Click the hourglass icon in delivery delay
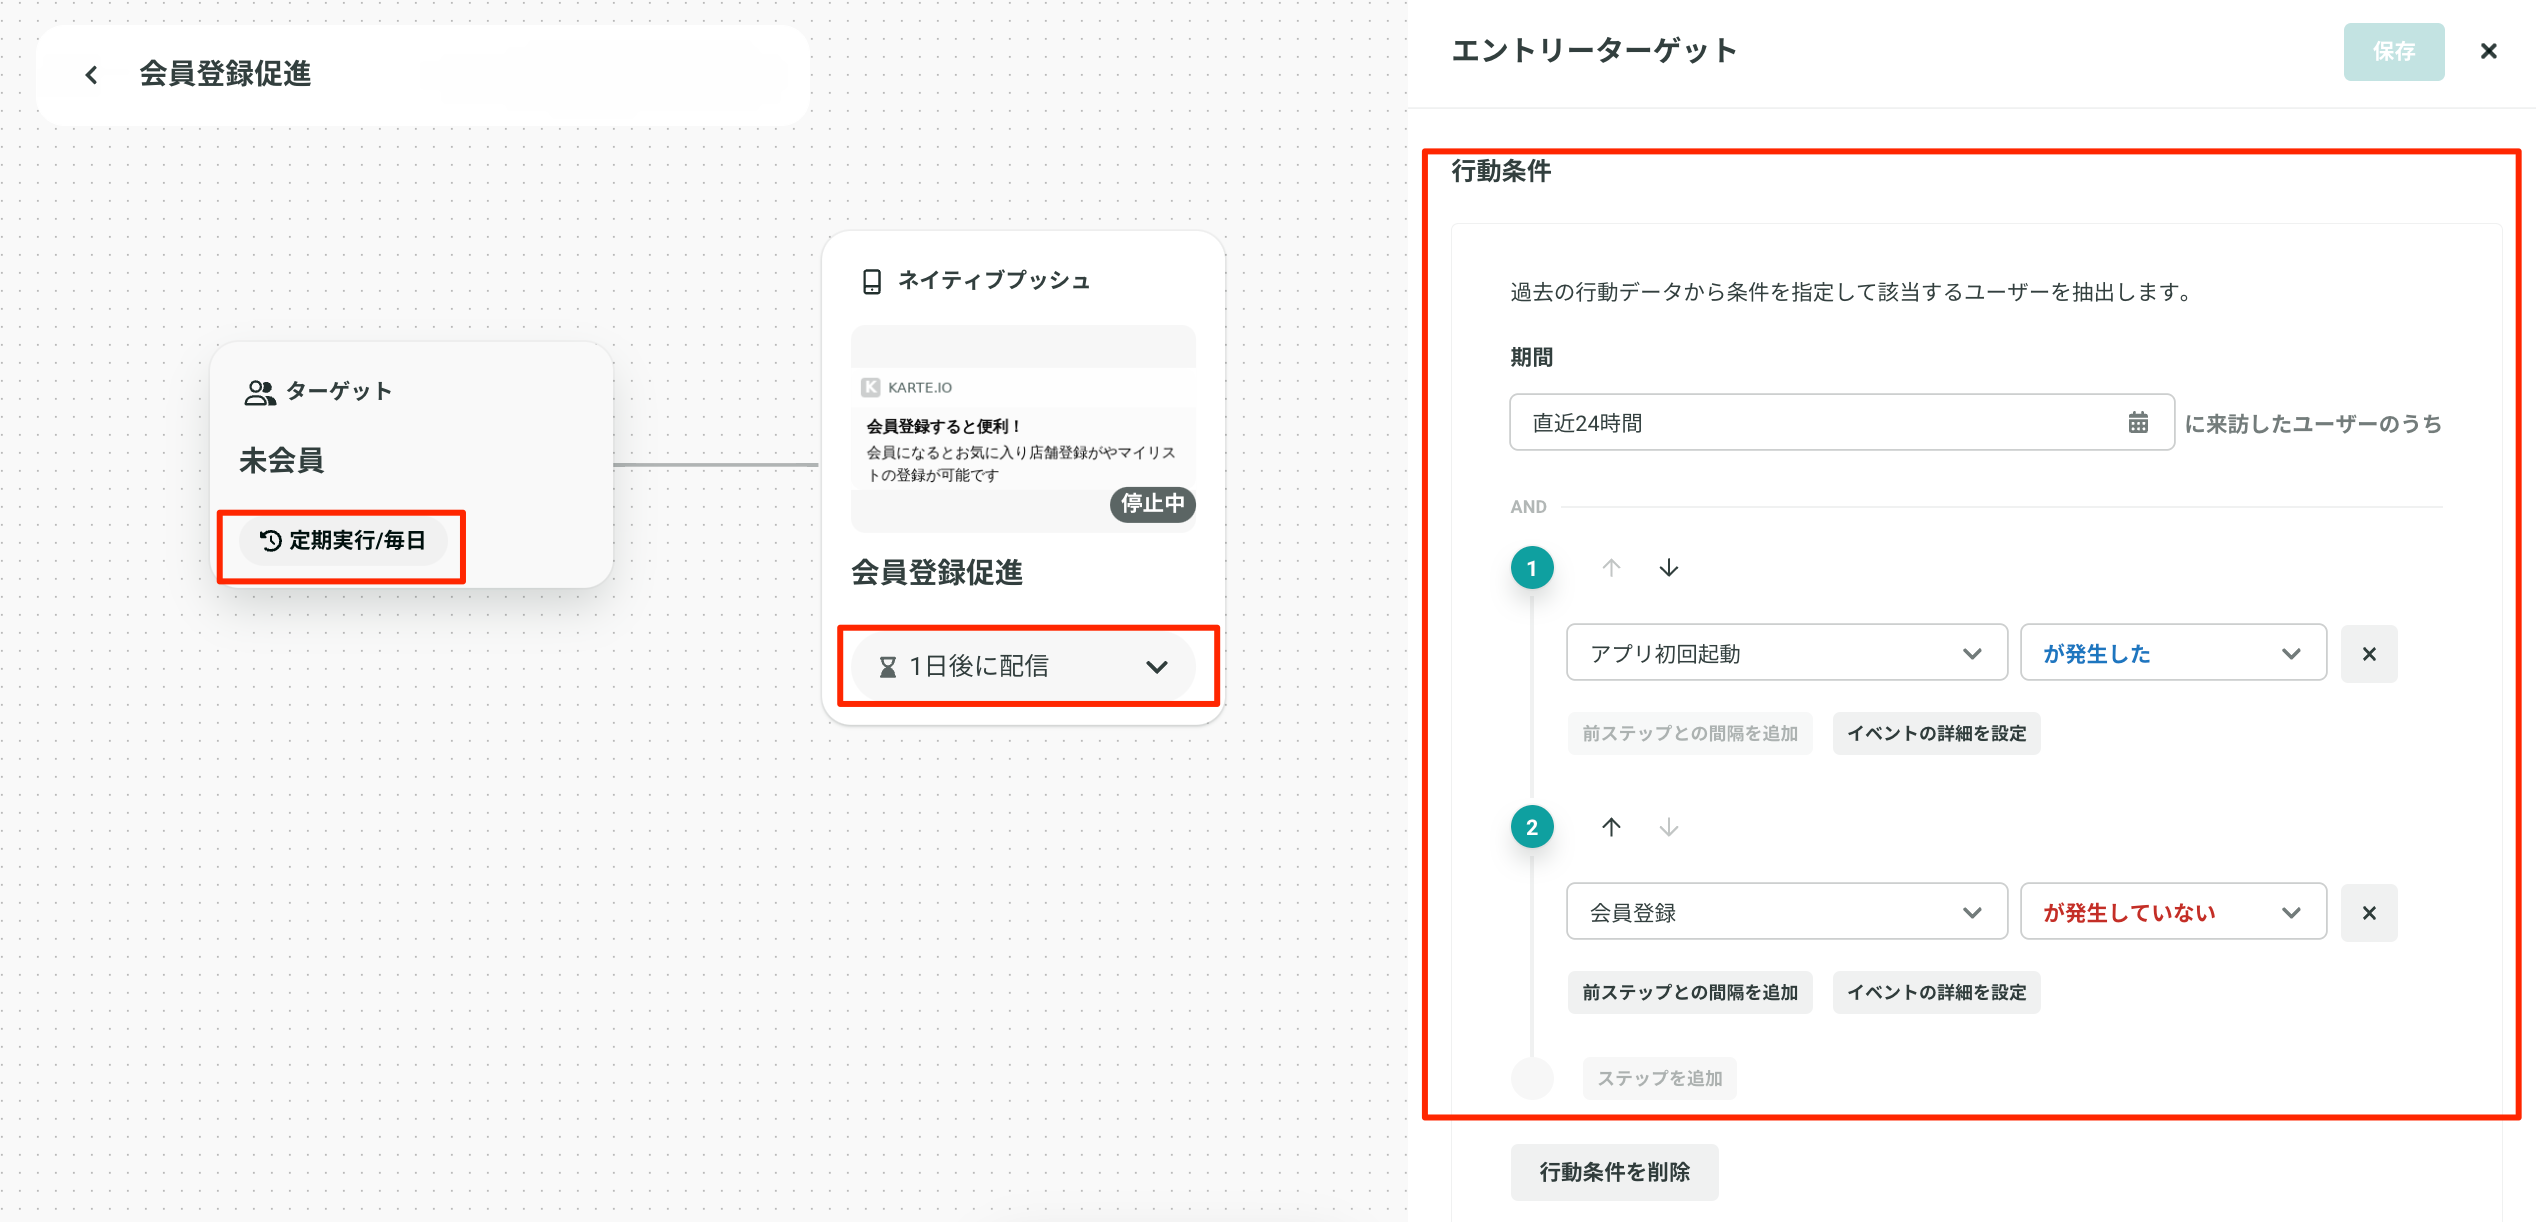This screenshot has height=1222, width=2536. (887, 667)
